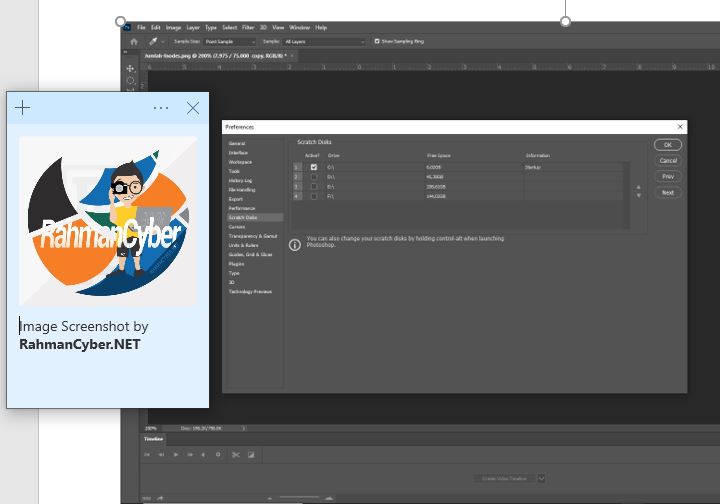Viewport: 720px width, 504px height.
Task: Open the Sample Size dropdown
Action: 229,42
